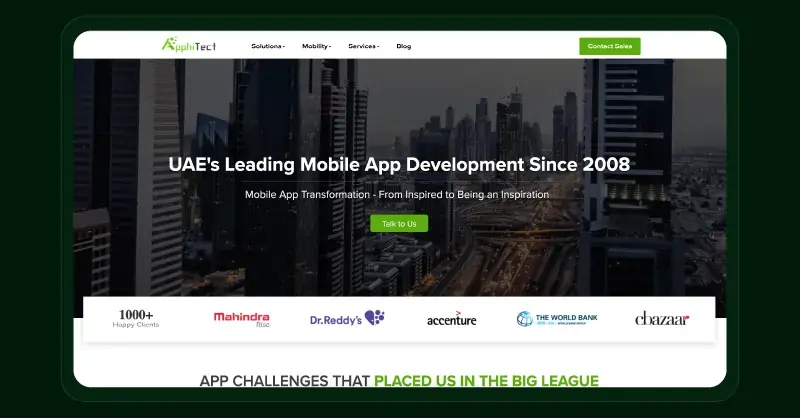Click the Mobile App Transformation subtitle text
Image resolution: width=800 pixels, height=418 pixels.
(x=397, y=194)
